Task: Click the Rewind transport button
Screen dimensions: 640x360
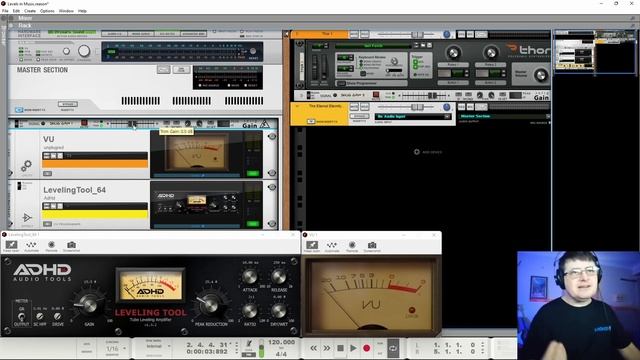Action: tap(313, 348)
